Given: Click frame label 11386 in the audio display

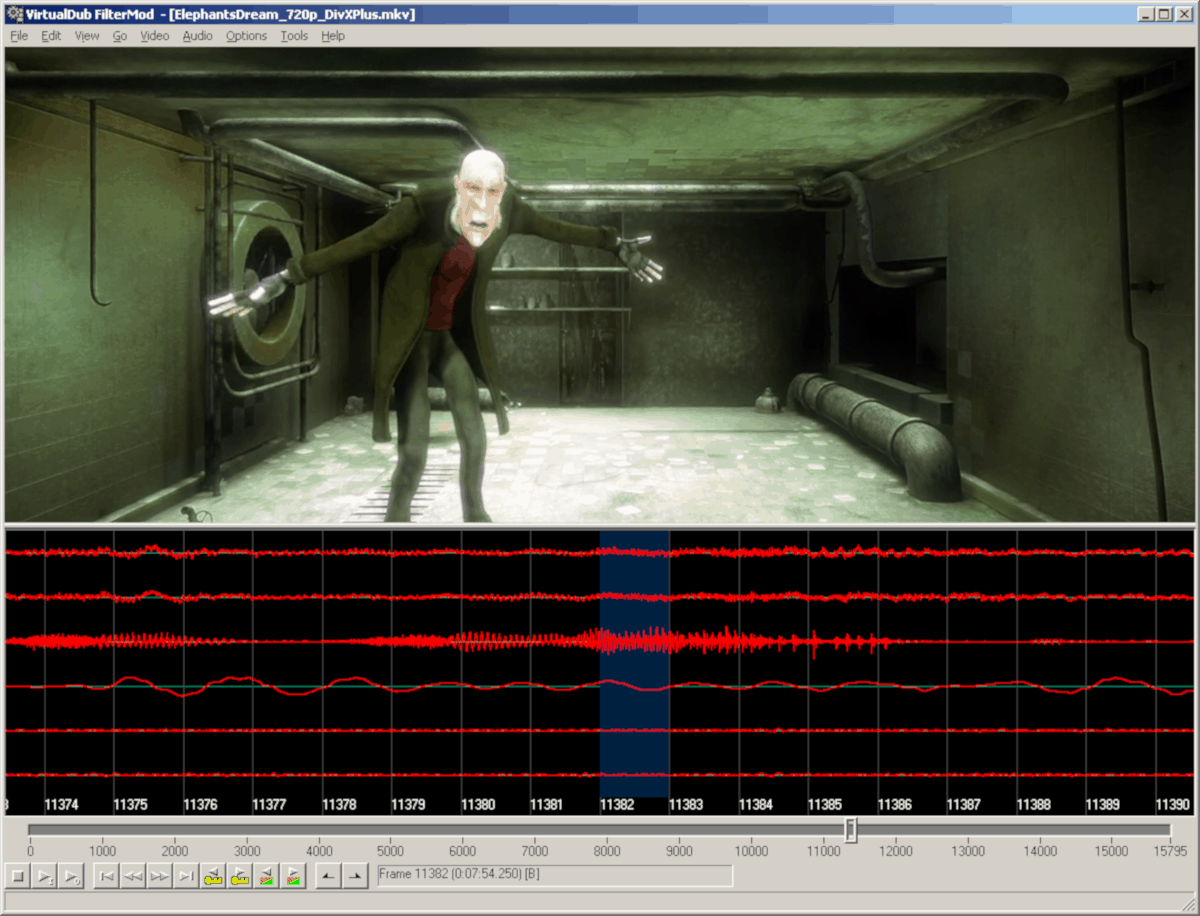Looking at the screenshot, I should (896, 804).
